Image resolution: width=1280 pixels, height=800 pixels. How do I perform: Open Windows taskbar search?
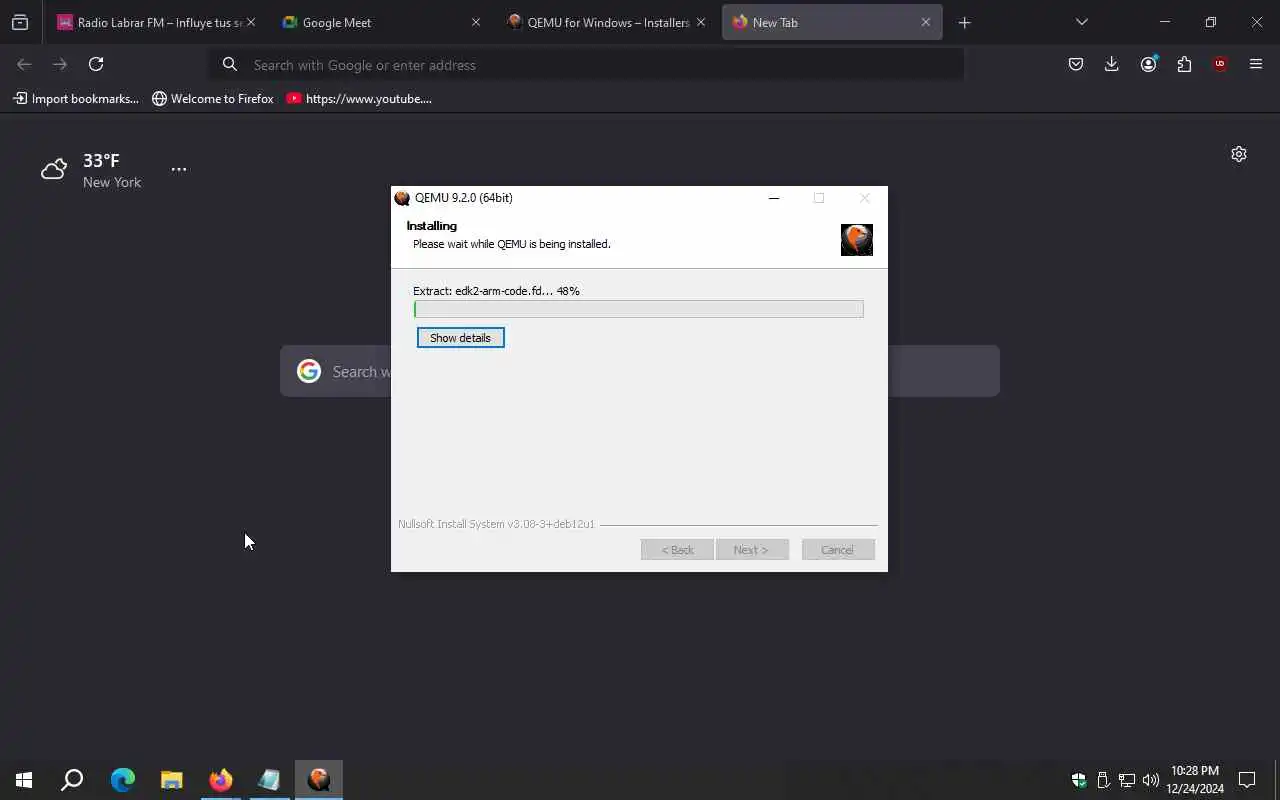tap(72, 780)
